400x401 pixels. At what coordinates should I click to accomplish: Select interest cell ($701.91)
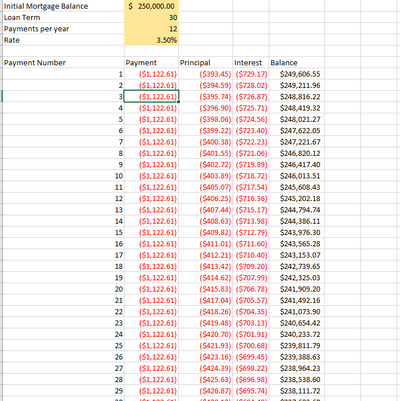(251, 334)
